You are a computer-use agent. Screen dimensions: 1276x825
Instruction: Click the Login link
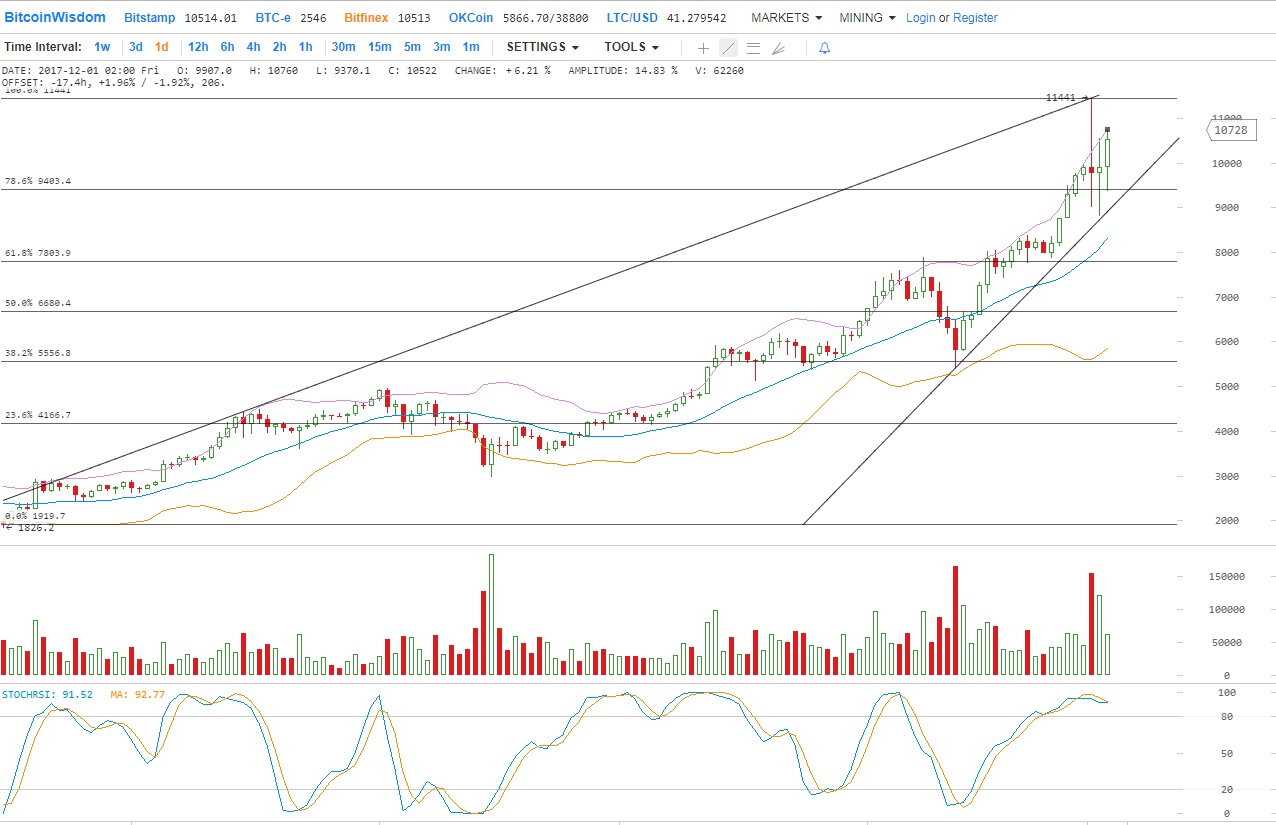point(920,18)
